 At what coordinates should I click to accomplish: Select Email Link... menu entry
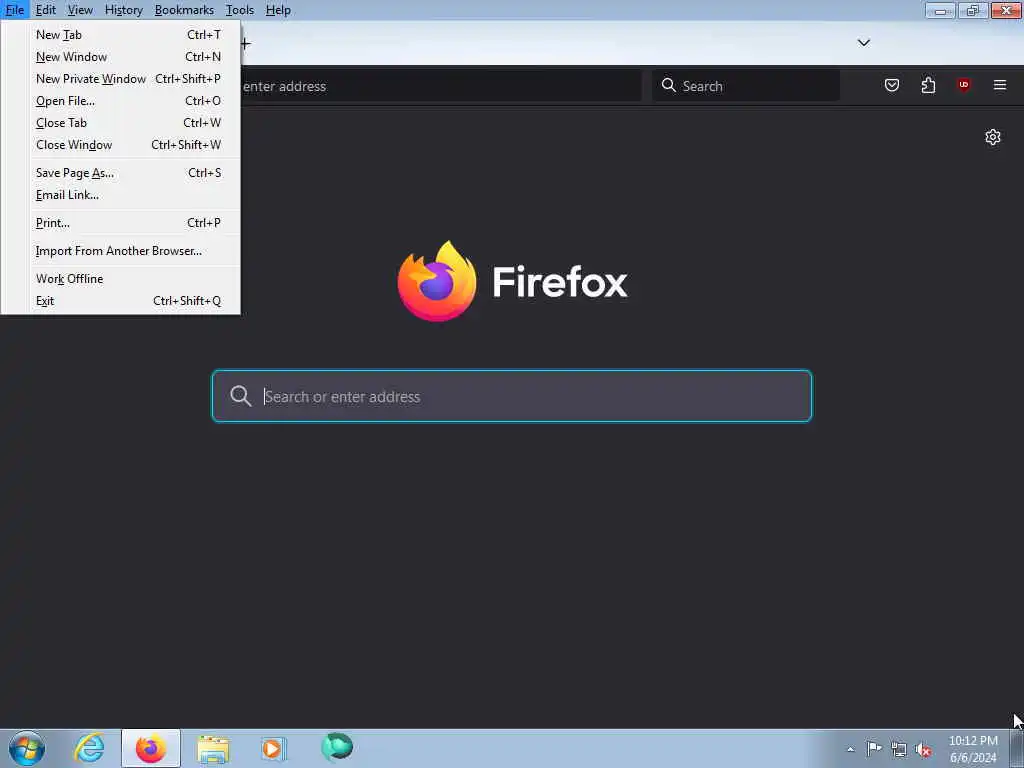[121, 195]
